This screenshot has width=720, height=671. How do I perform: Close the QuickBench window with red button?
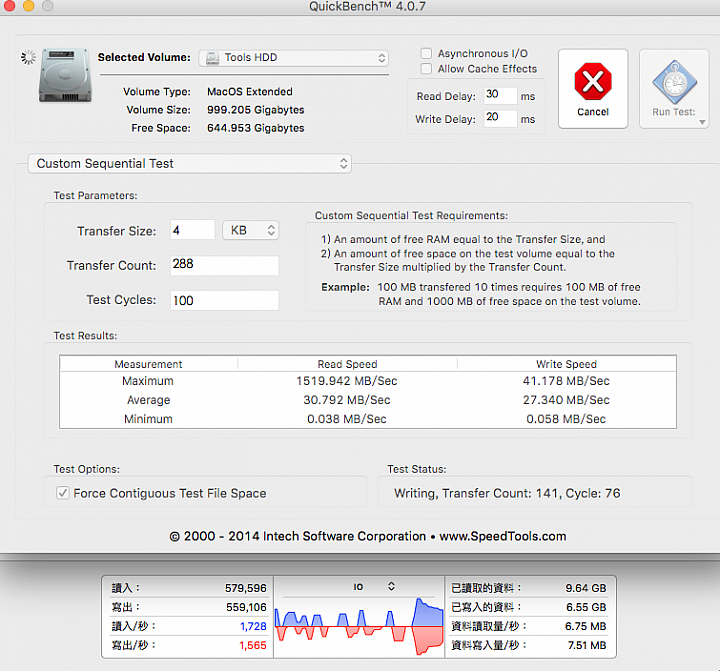point(10,6)
